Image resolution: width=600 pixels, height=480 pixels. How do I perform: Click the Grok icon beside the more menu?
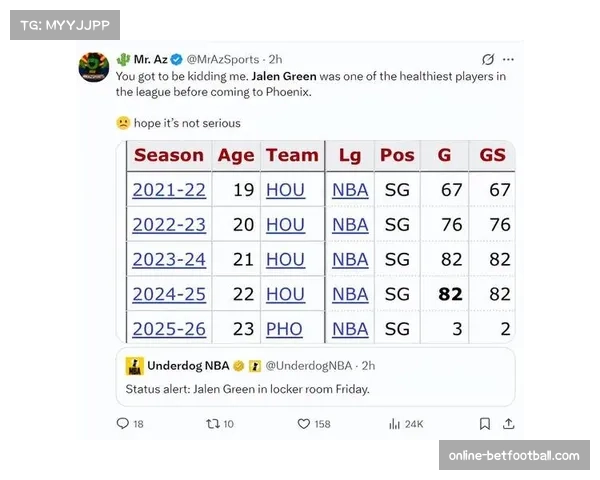coord(486,59)
